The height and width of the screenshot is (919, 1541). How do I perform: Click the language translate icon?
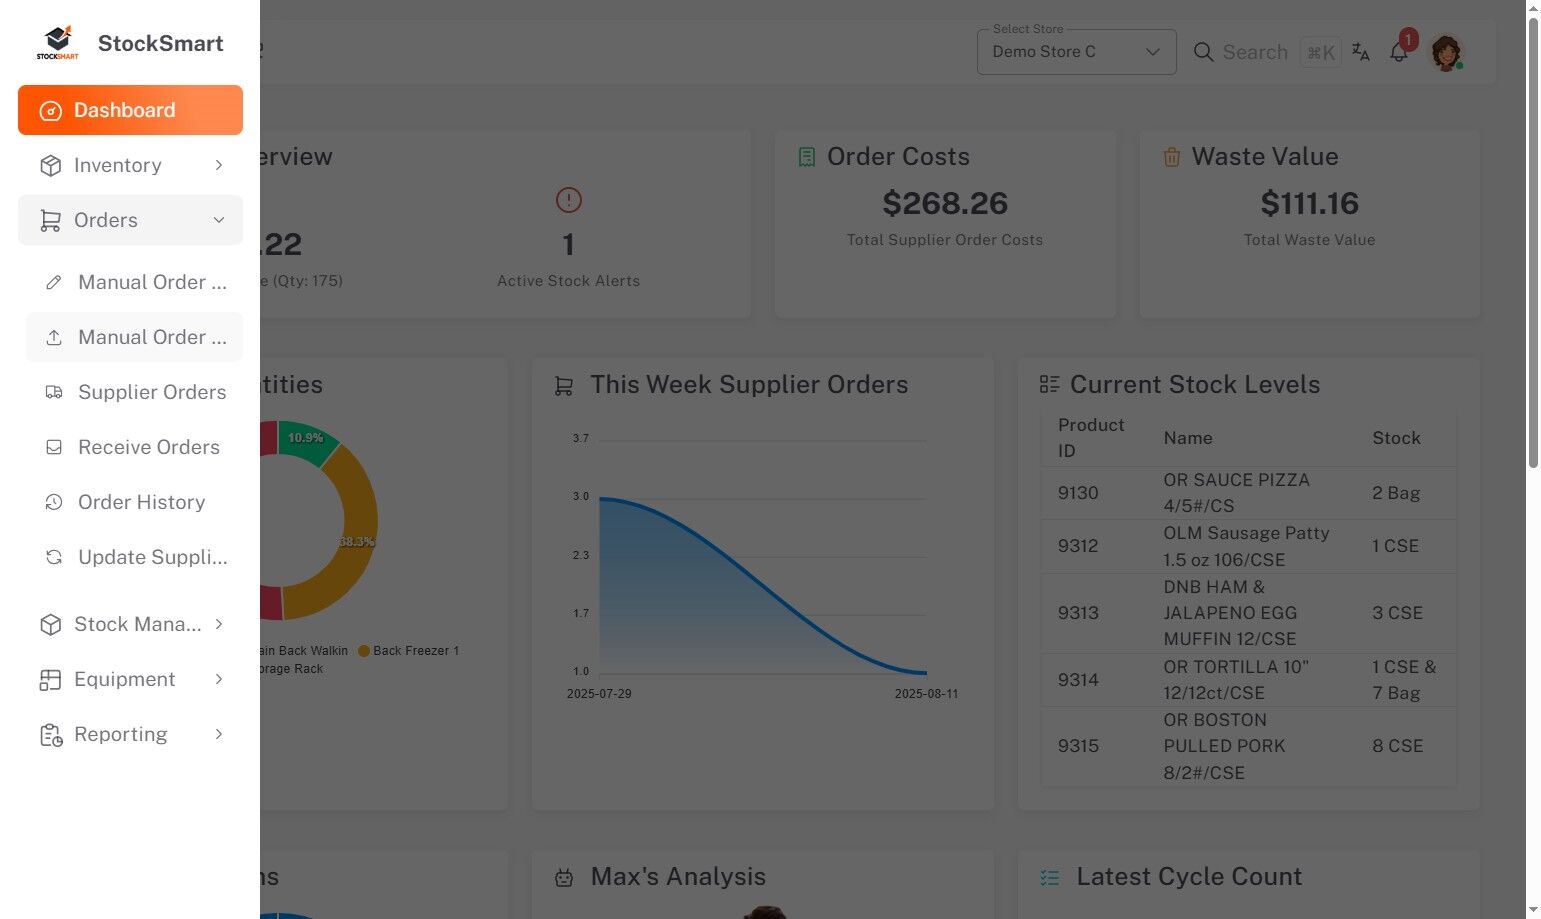tap(1361, 52)
